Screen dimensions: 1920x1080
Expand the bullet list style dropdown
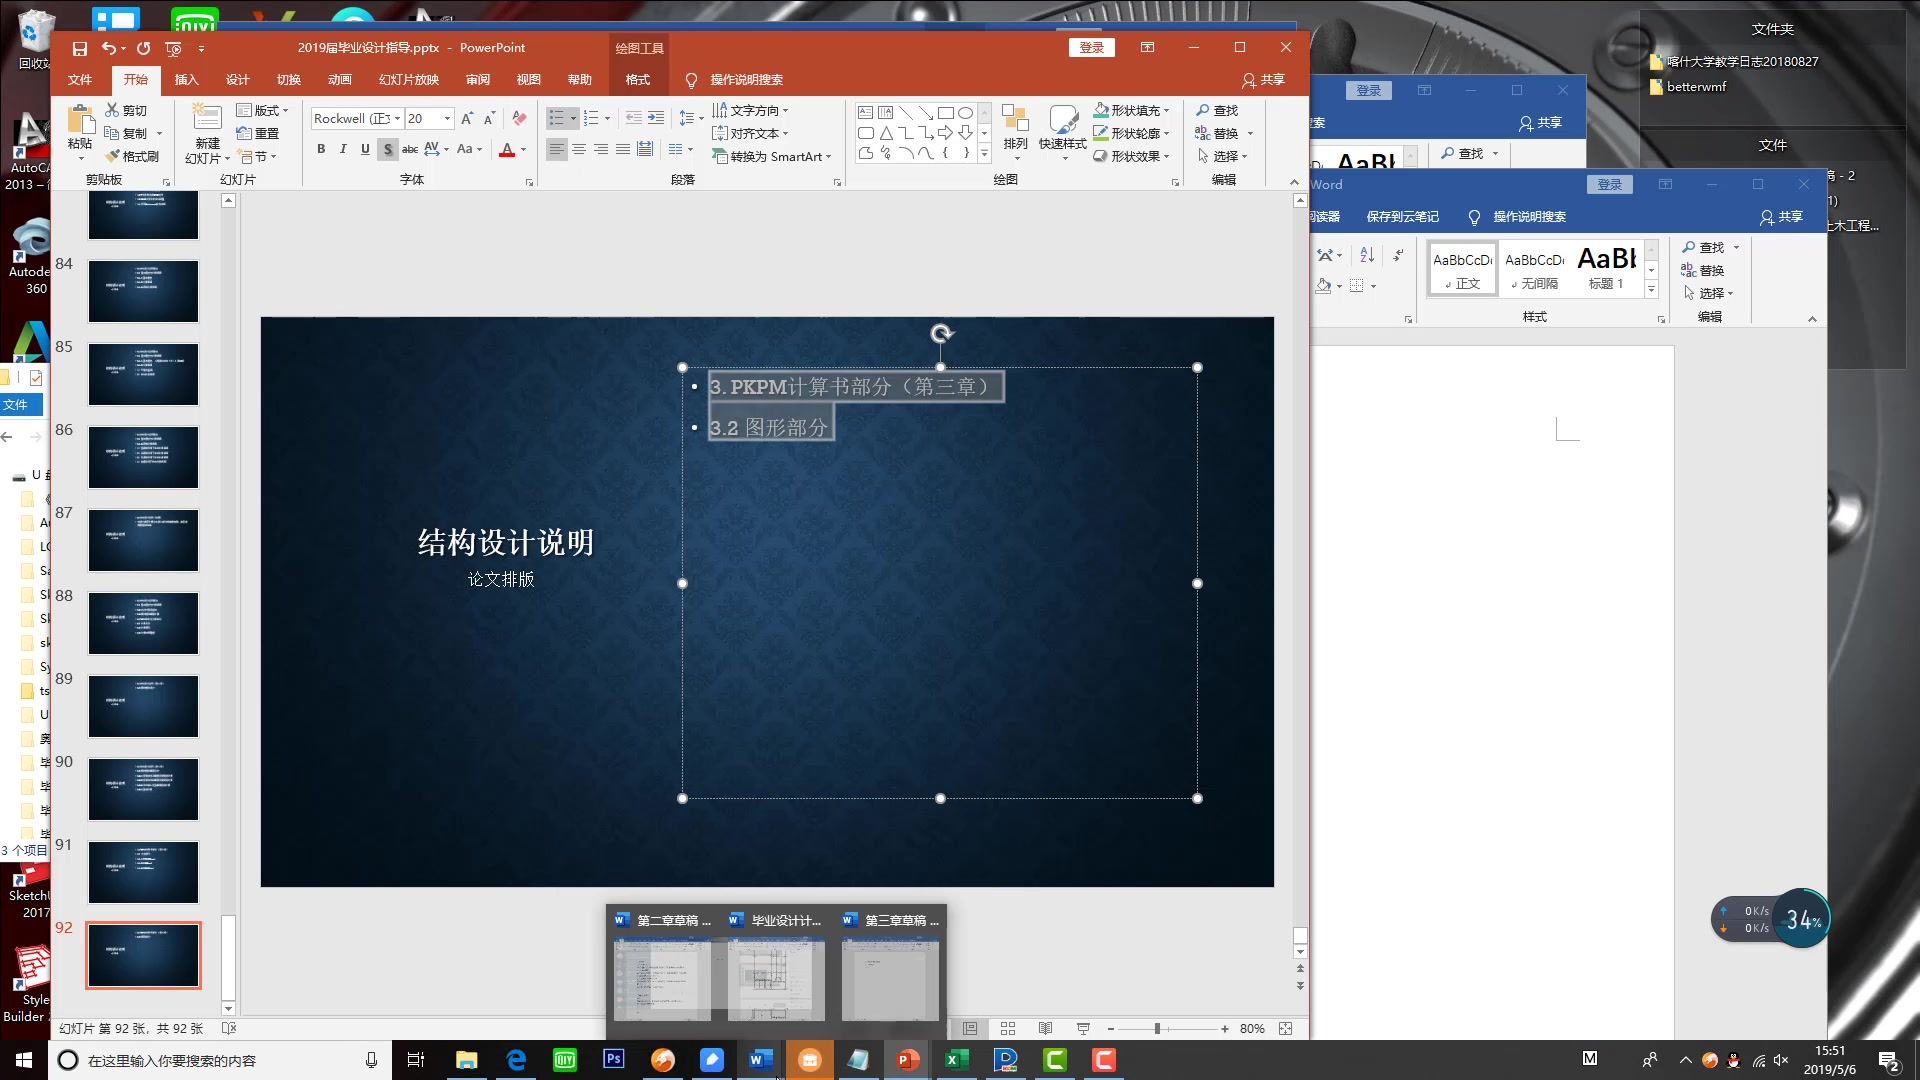[573, 118]
